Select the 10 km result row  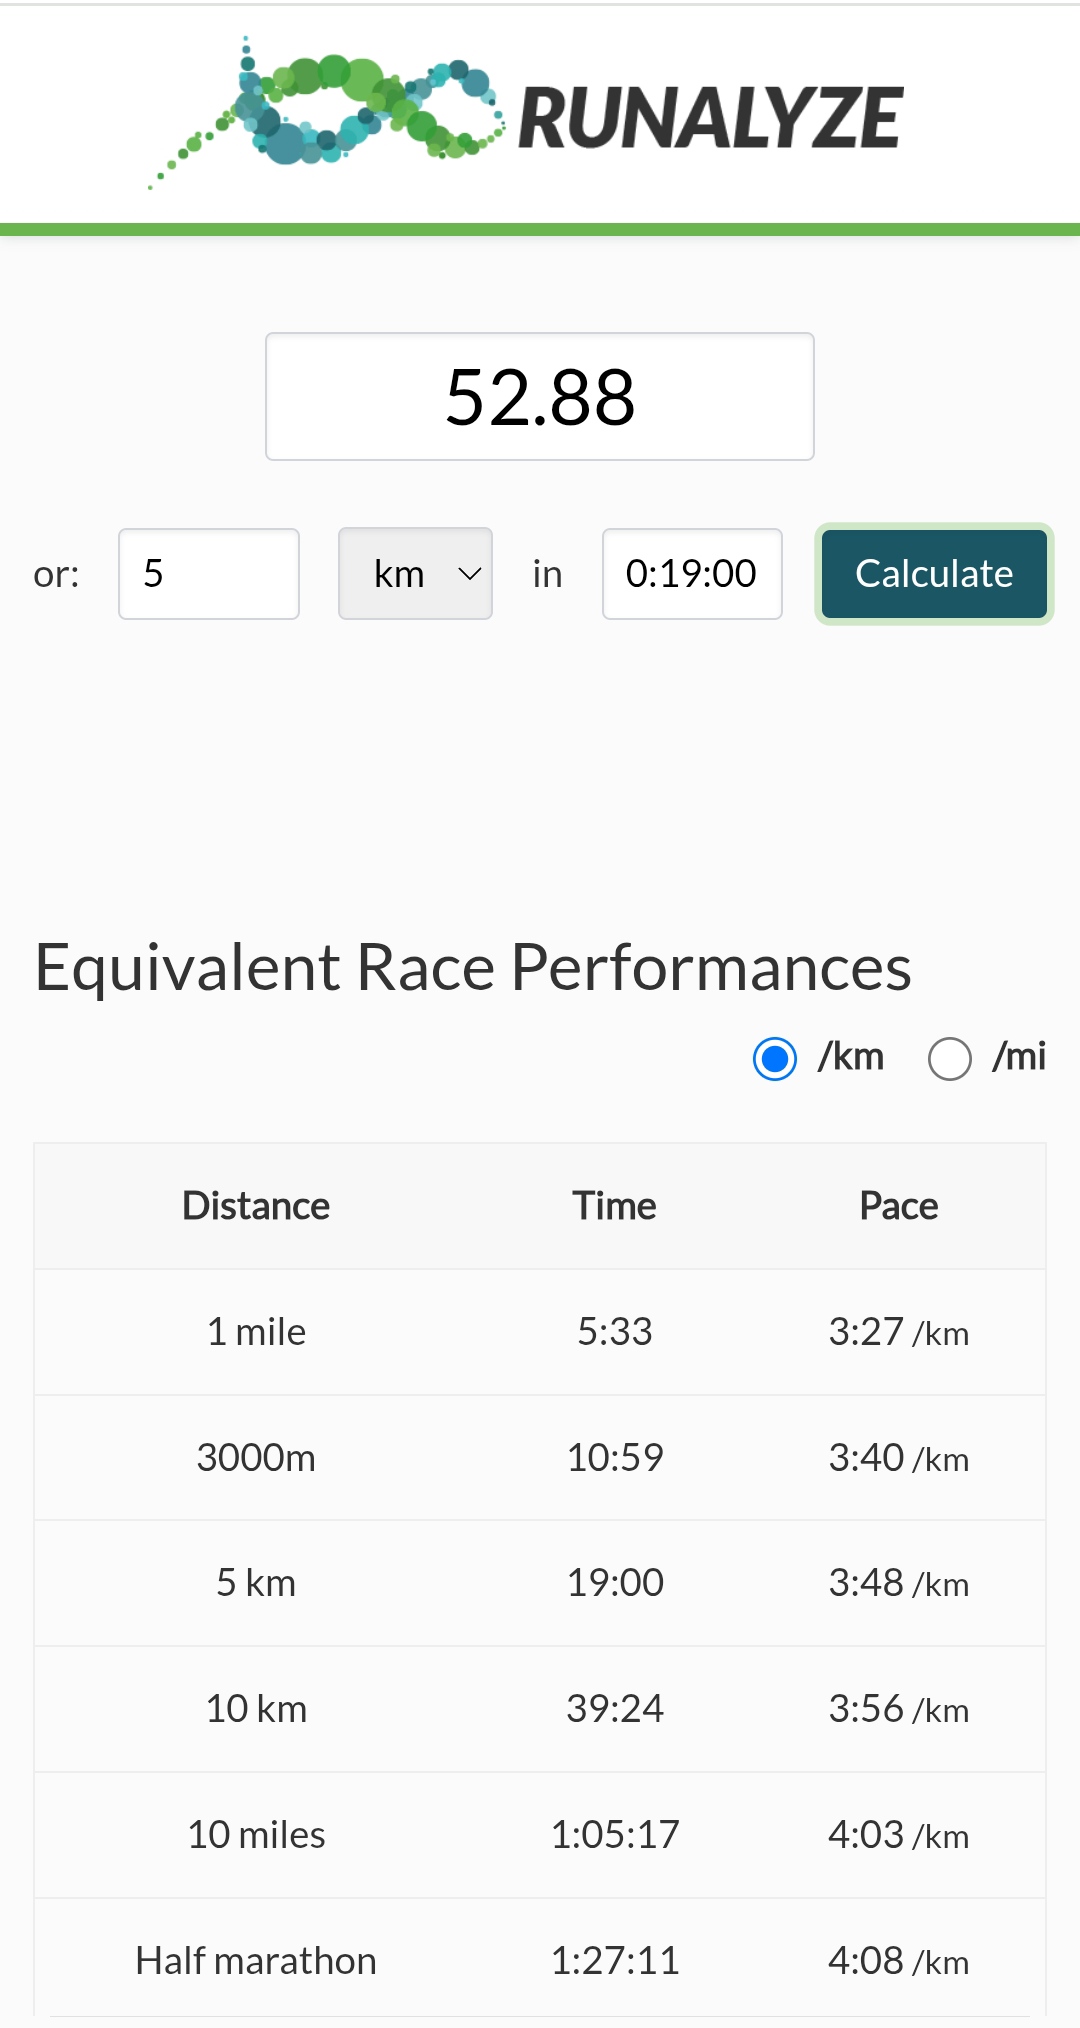tap(540, 1709)
